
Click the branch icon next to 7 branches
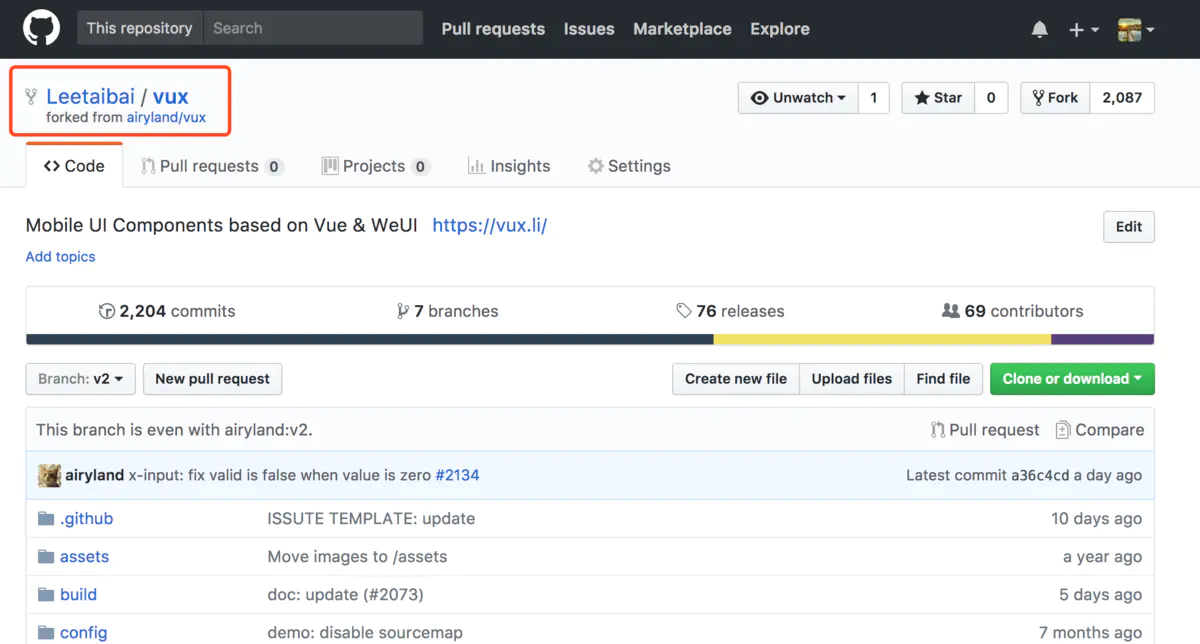pyautogui.click(x=404, y=311)
